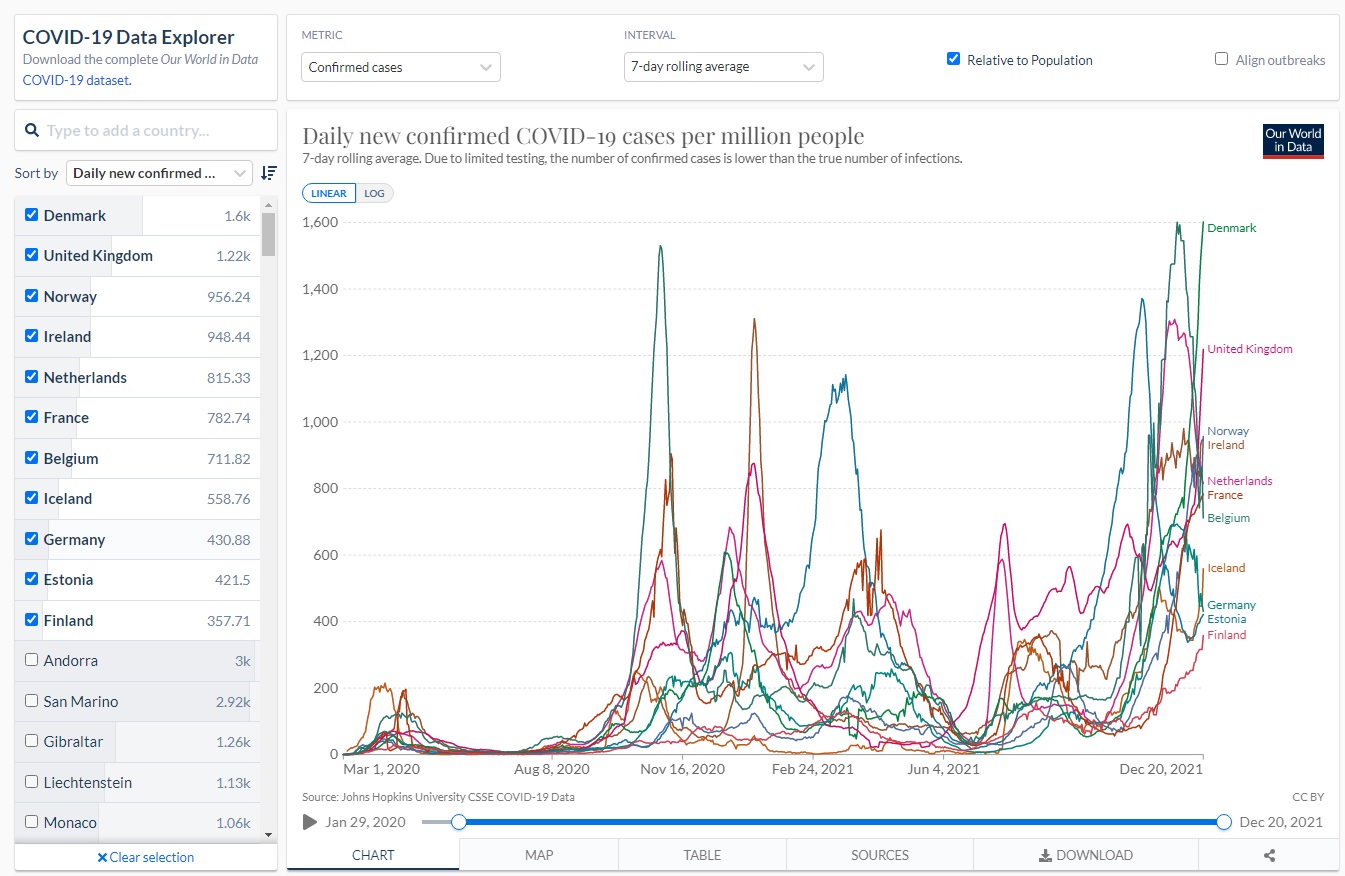Click the Clear selection button
The height and width of the screenshot is (876, 1345).
coord(146,857)
